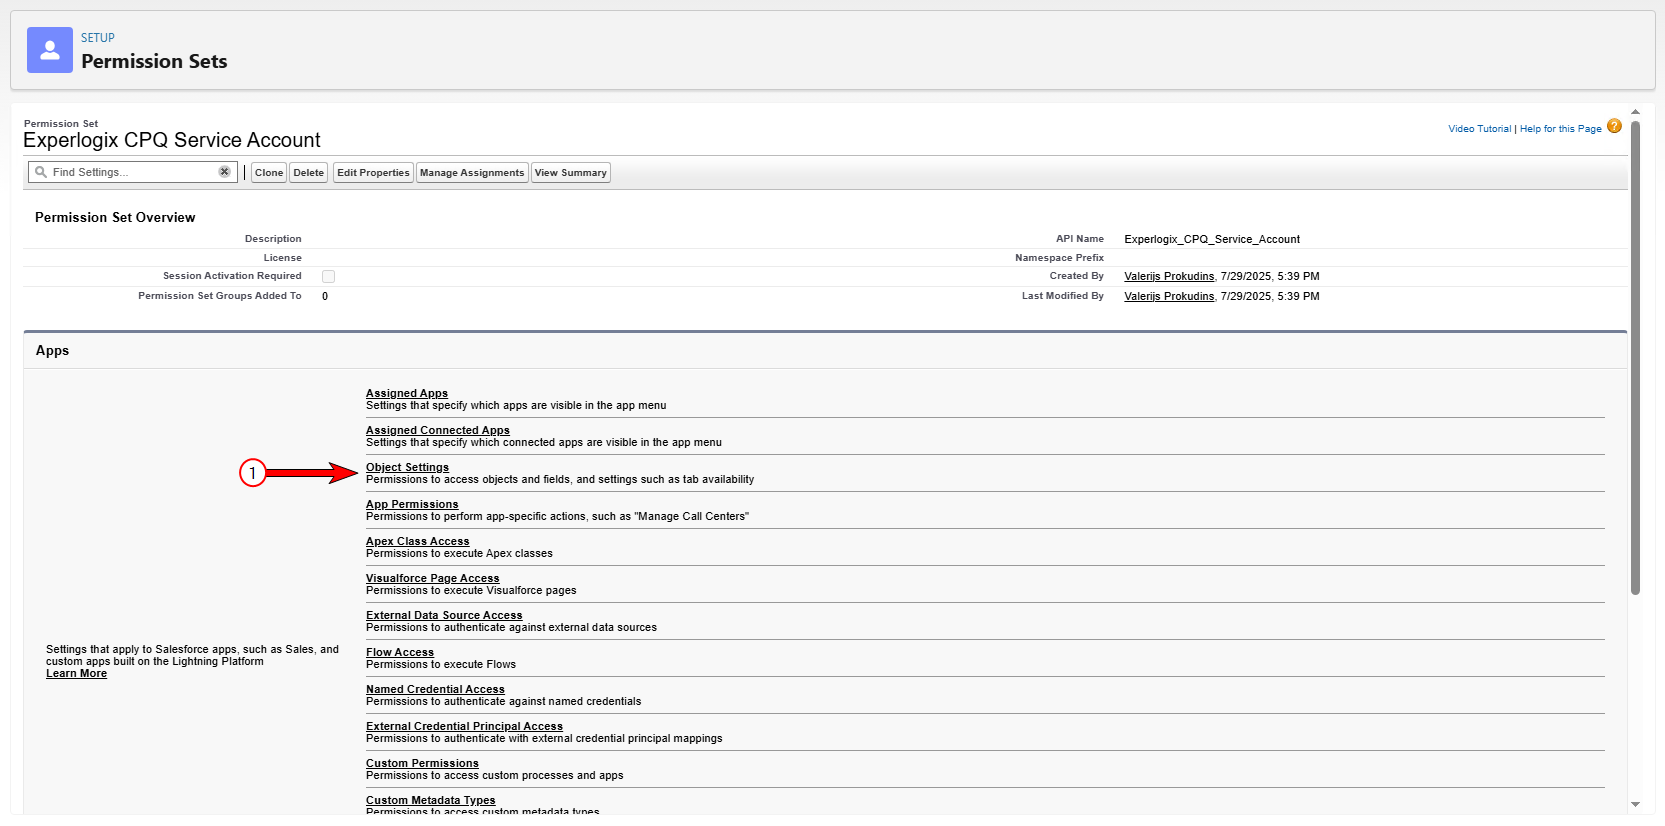Open Manage Assignments
Viewport: 1665px width, 826px height.
coord(472,173)
